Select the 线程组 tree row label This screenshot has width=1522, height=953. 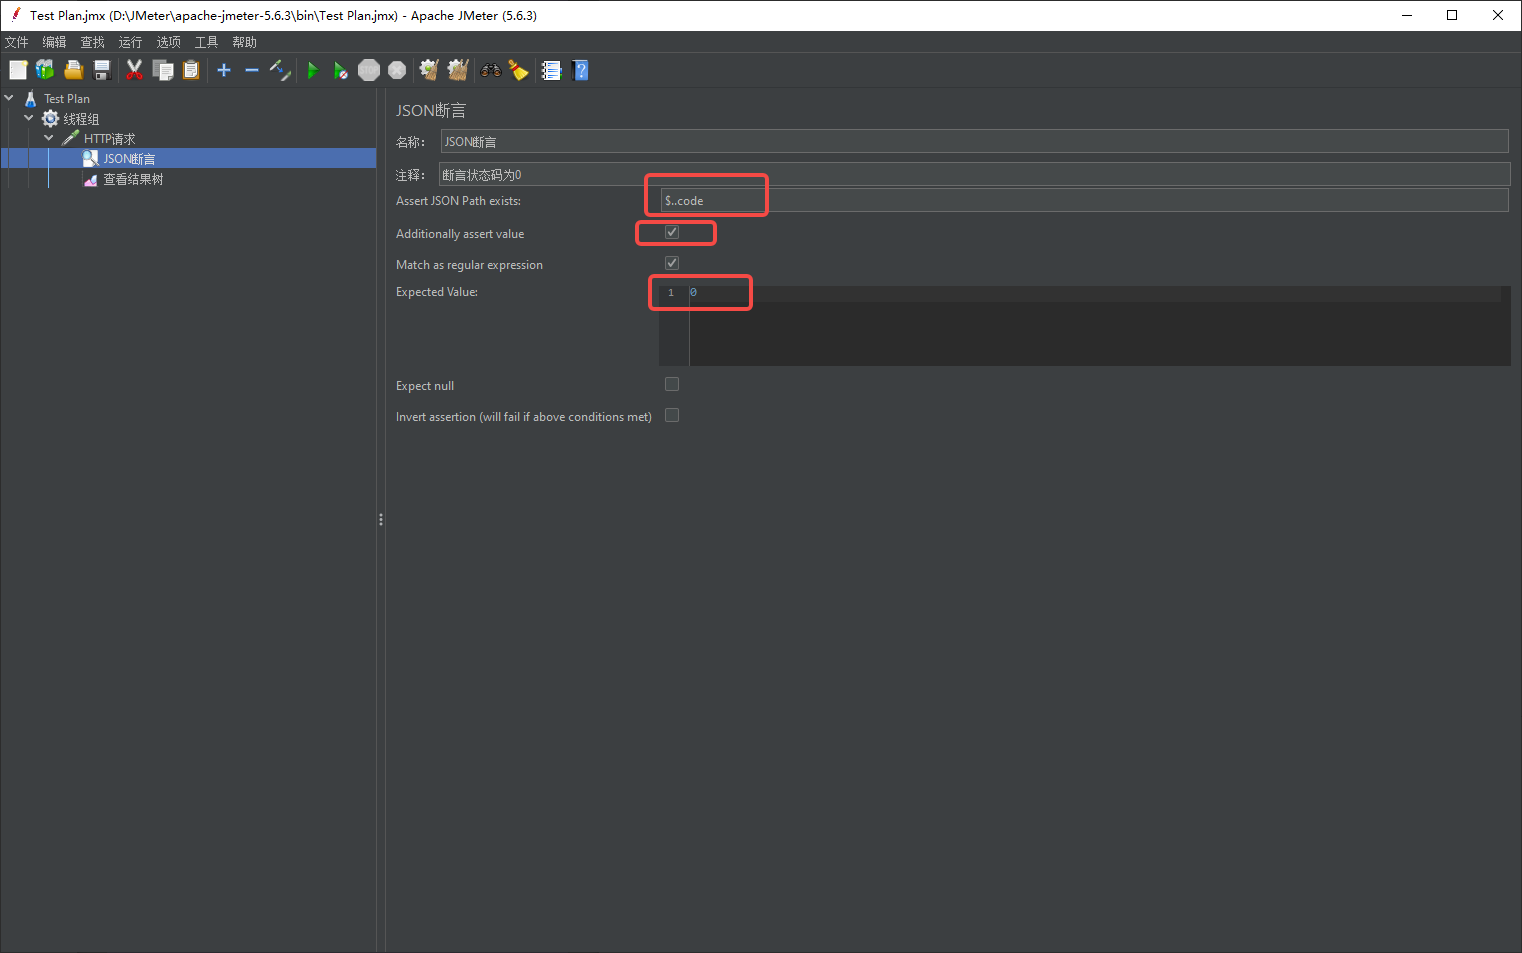point(81,119)
